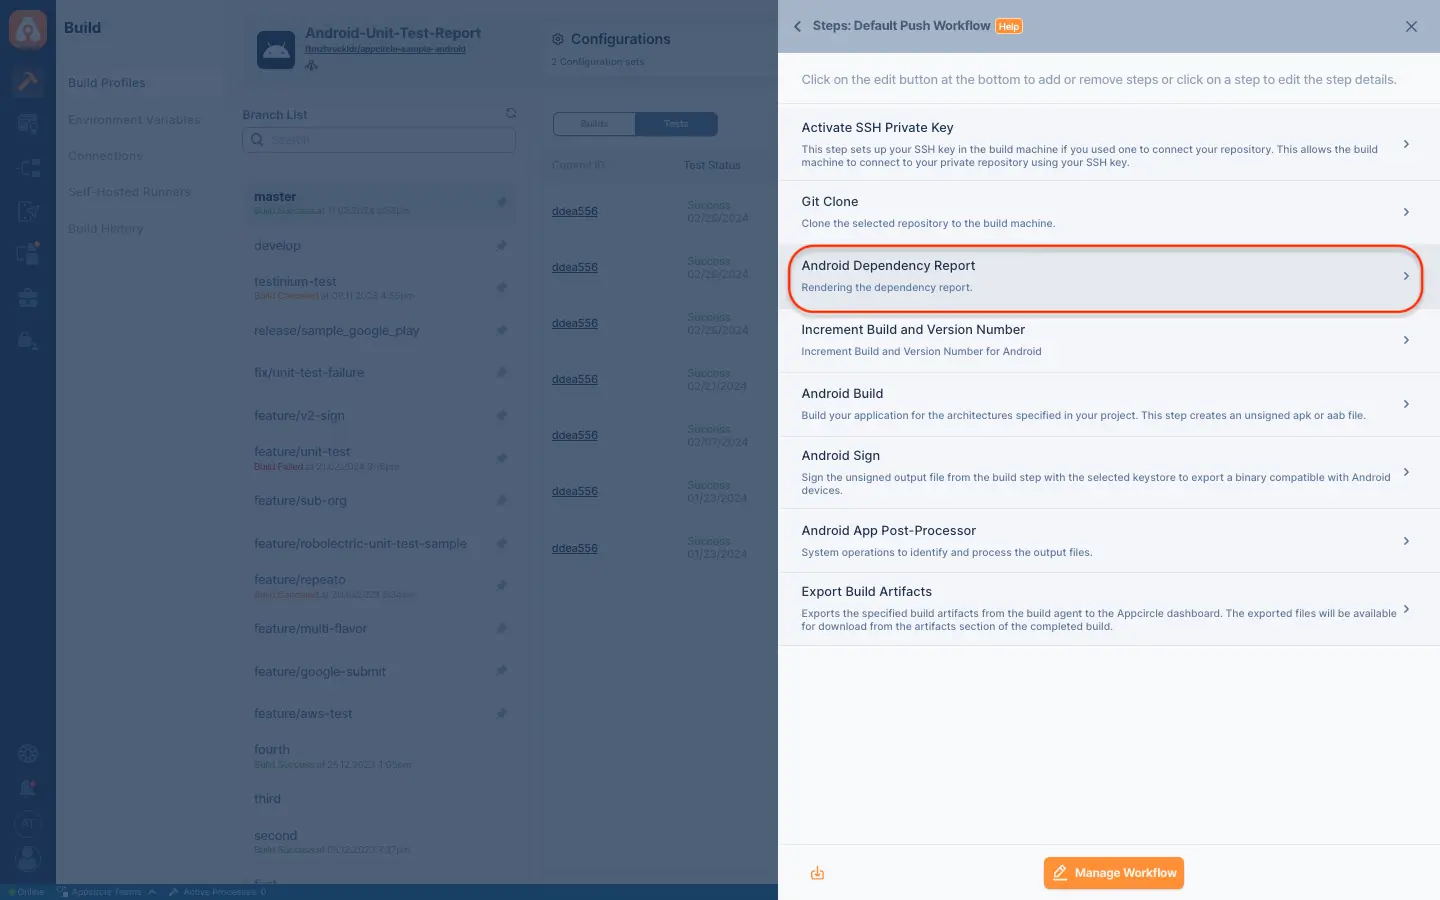The height and width of the screenshot is (900, 1440).
Task: Open the first ddea556 commit link
Action: pos(575,212)
